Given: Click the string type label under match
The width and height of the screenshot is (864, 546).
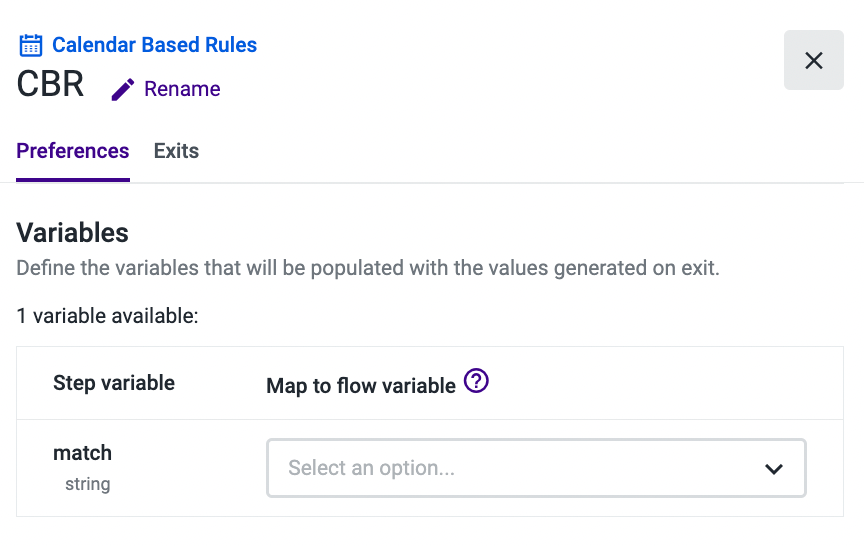Looking at the screenshot, I should [x=88, y=484].
